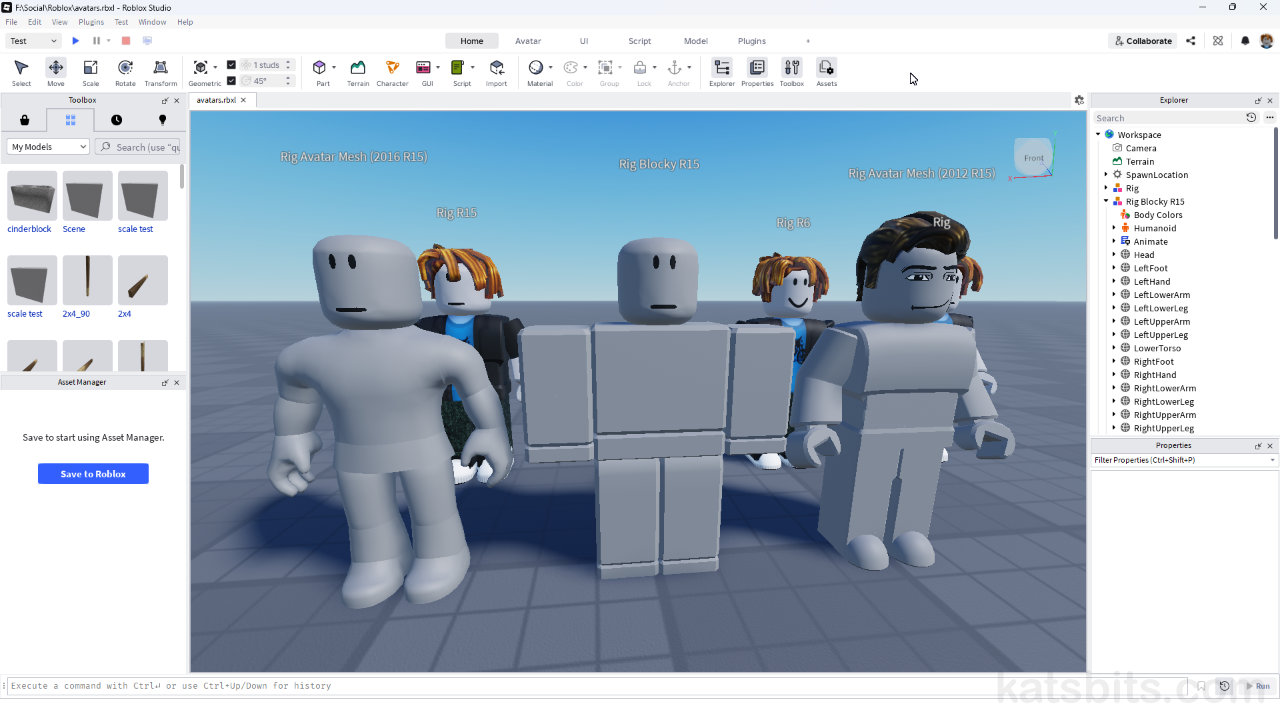Activate the Move tool
Viewport: 1280px width, 720px height.
(56, 72)
